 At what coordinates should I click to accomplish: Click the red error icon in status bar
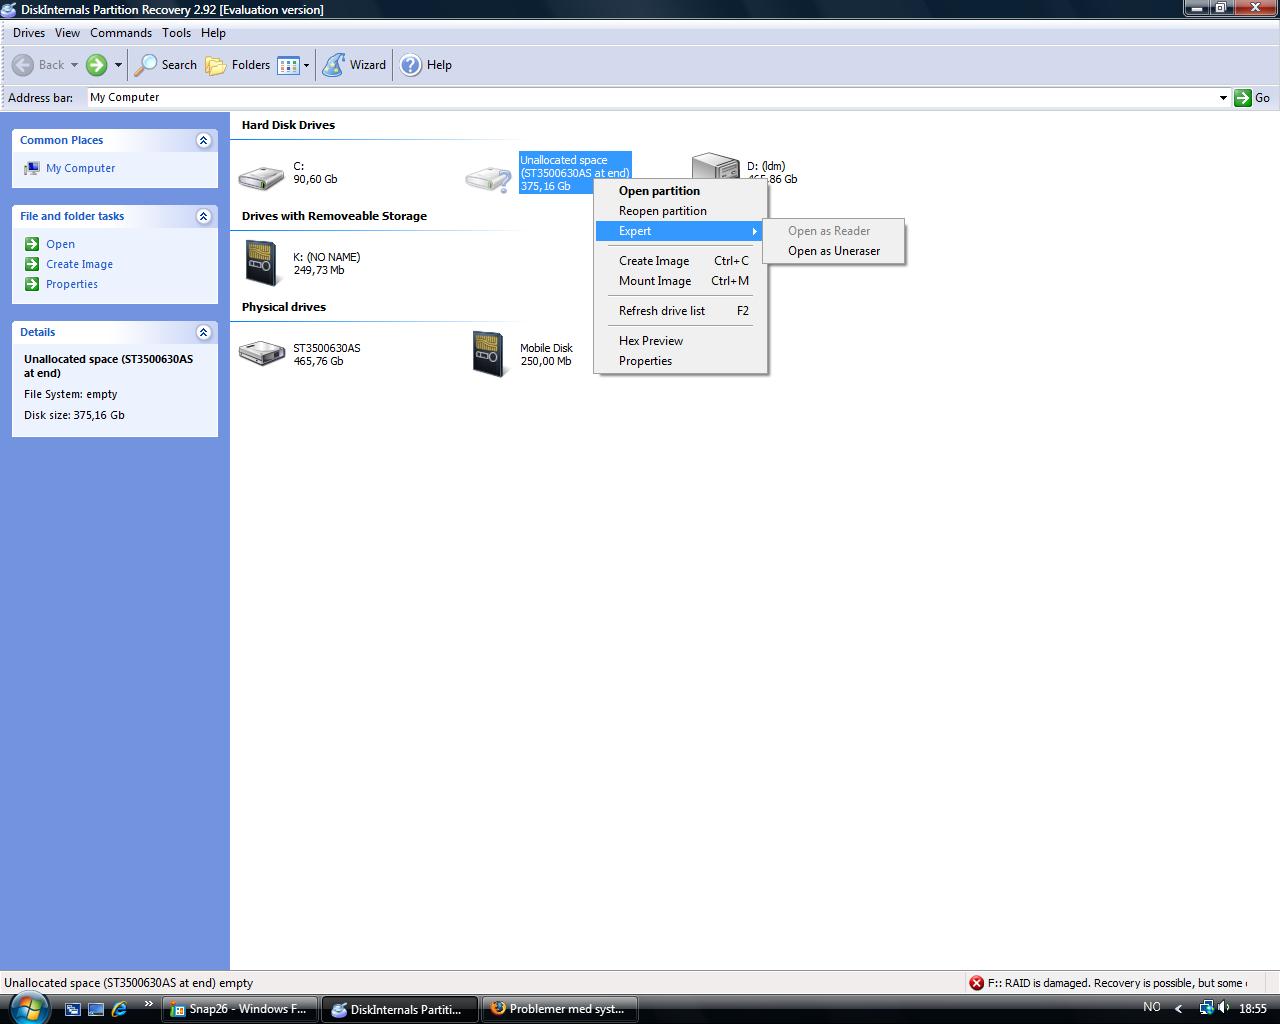976,983
